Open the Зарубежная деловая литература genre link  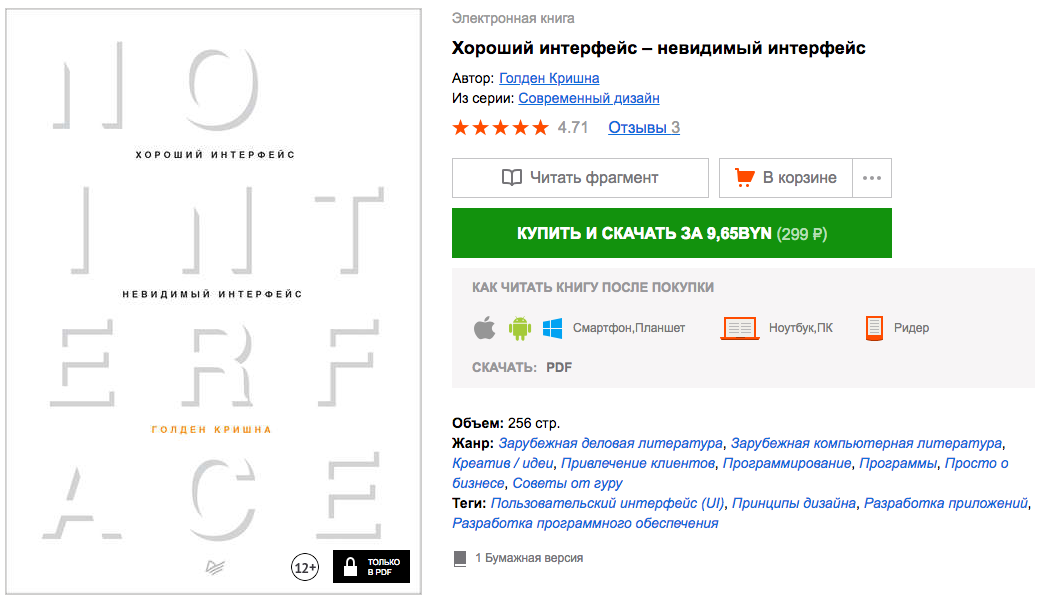click(610, 443)
